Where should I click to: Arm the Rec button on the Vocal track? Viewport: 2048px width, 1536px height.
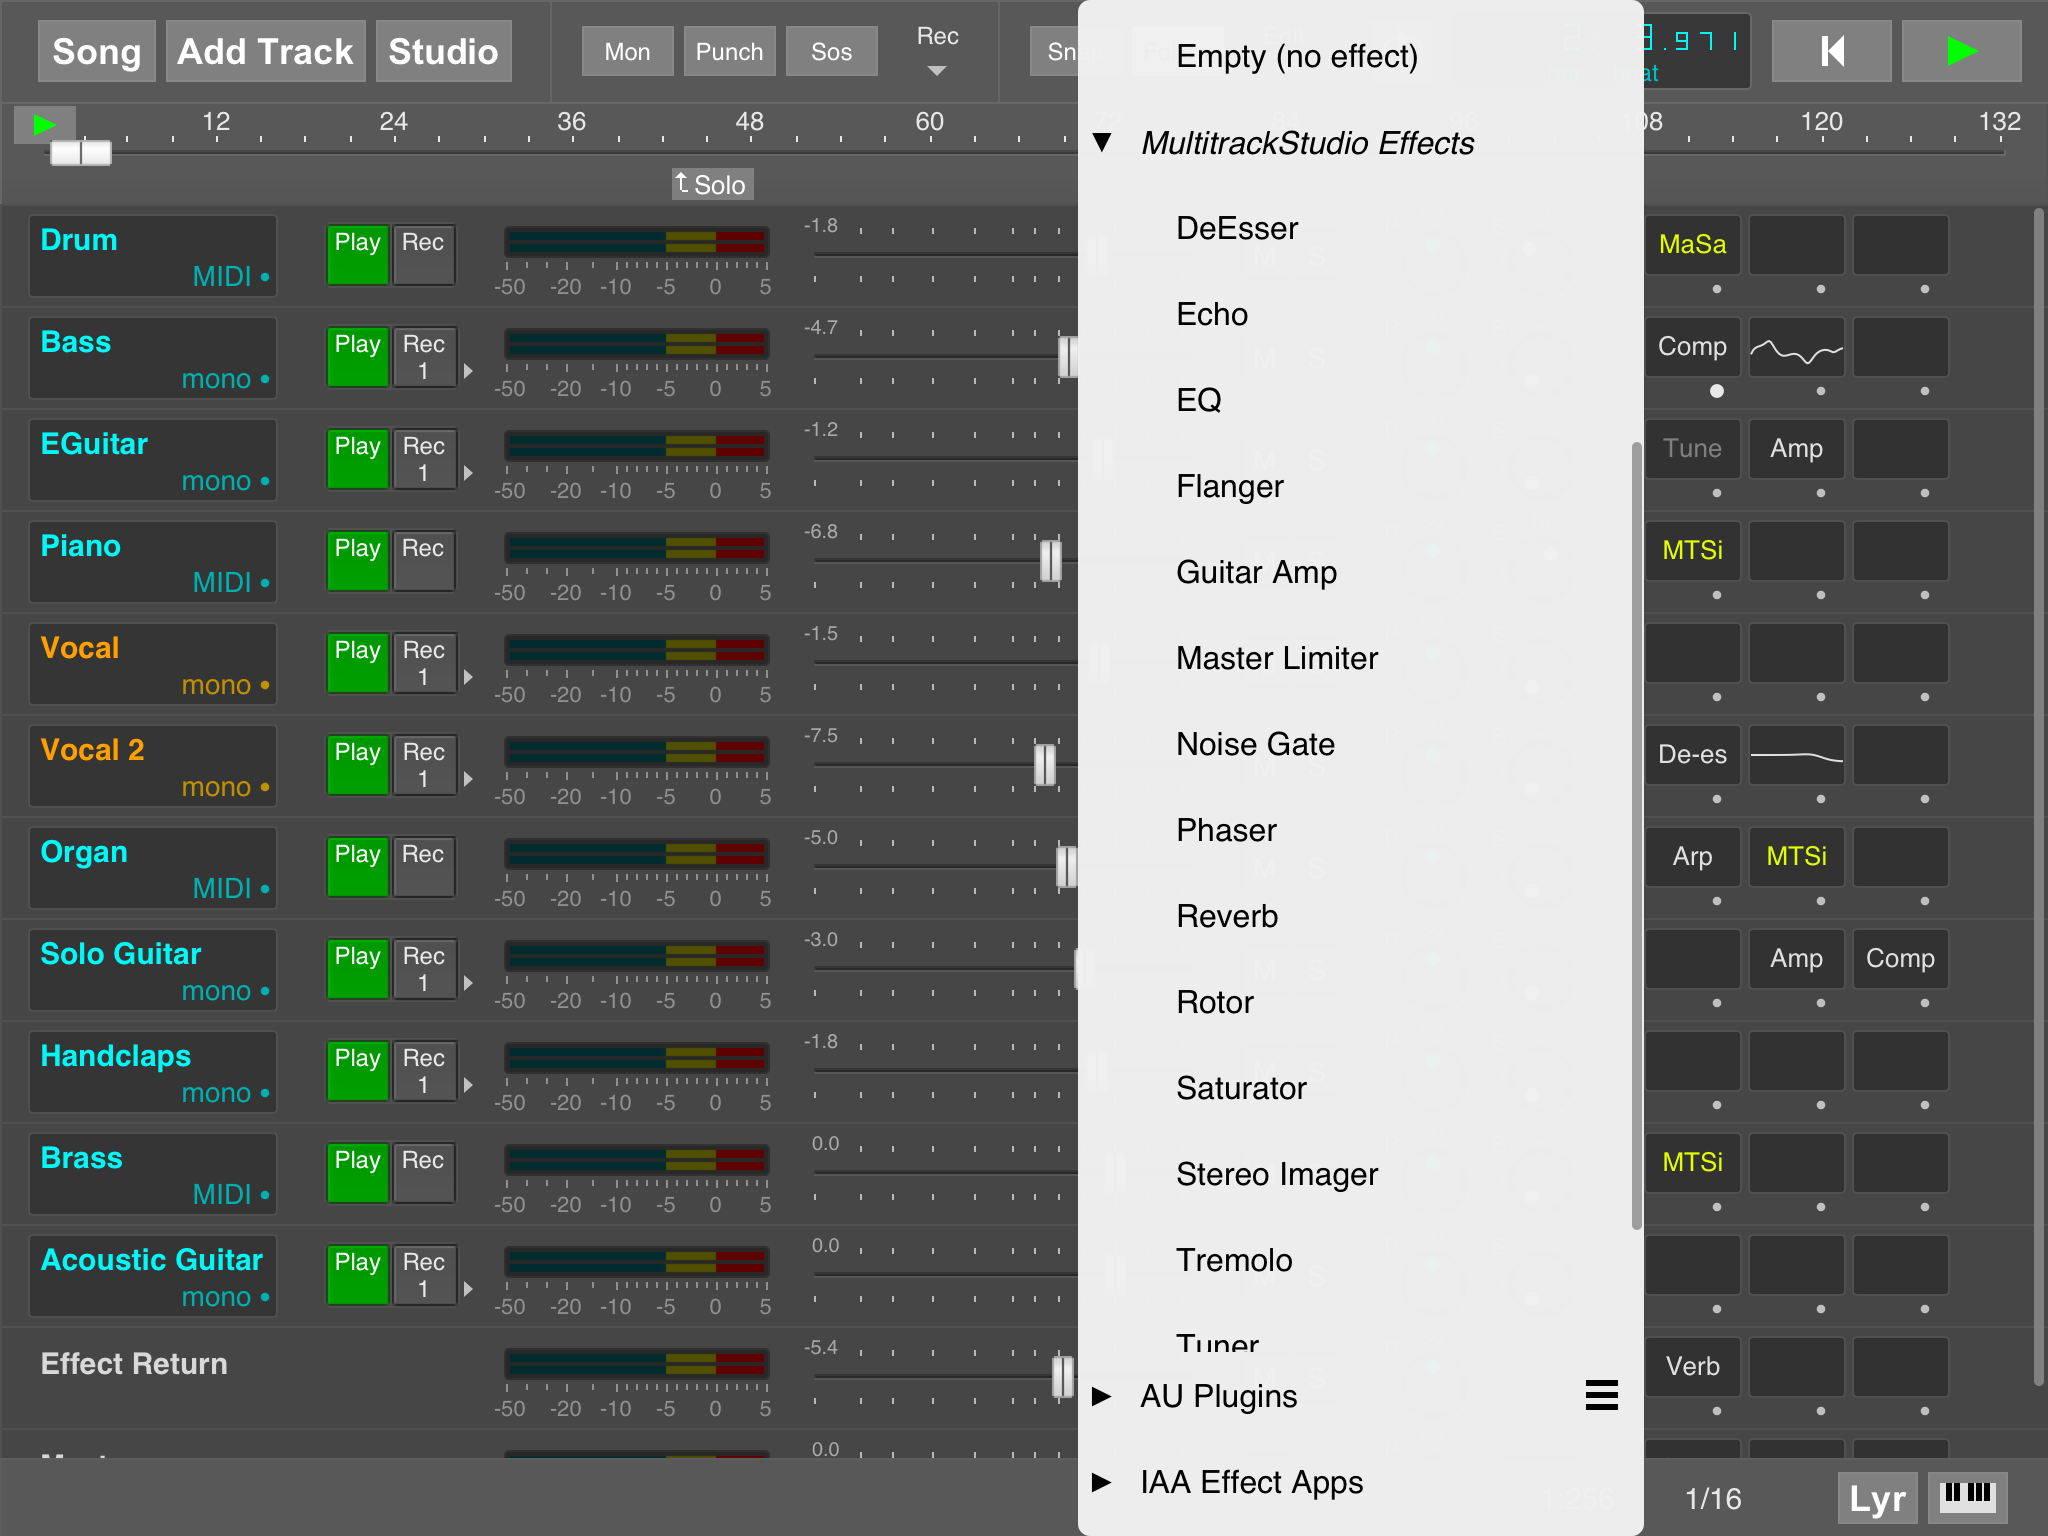[x=424, y=663]
